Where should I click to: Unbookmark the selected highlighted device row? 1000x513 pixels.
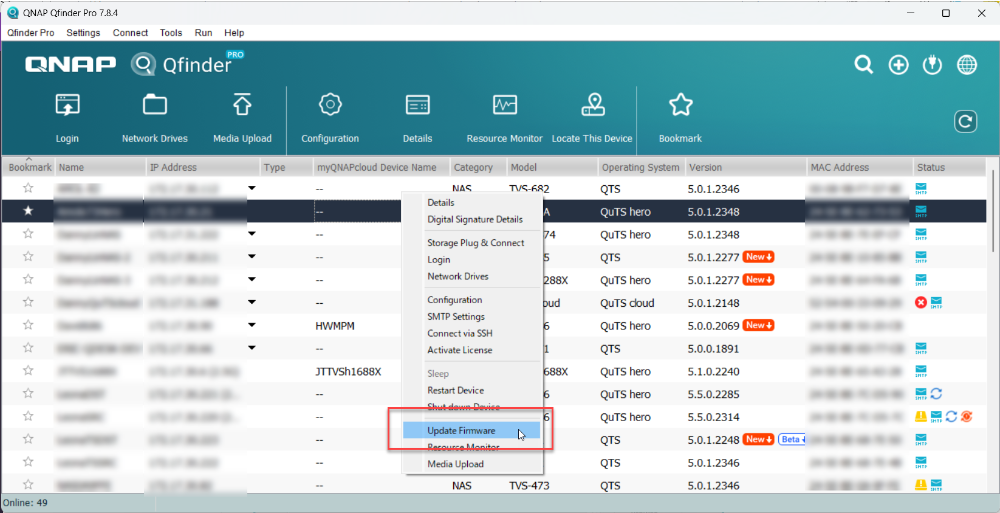click(x=28, y=211)
